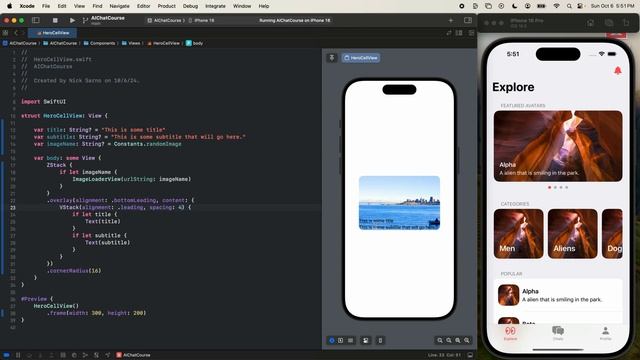Toggle the navigator sidebar in Xcode toolbar
Screen dimensions: 640x360
36,20
